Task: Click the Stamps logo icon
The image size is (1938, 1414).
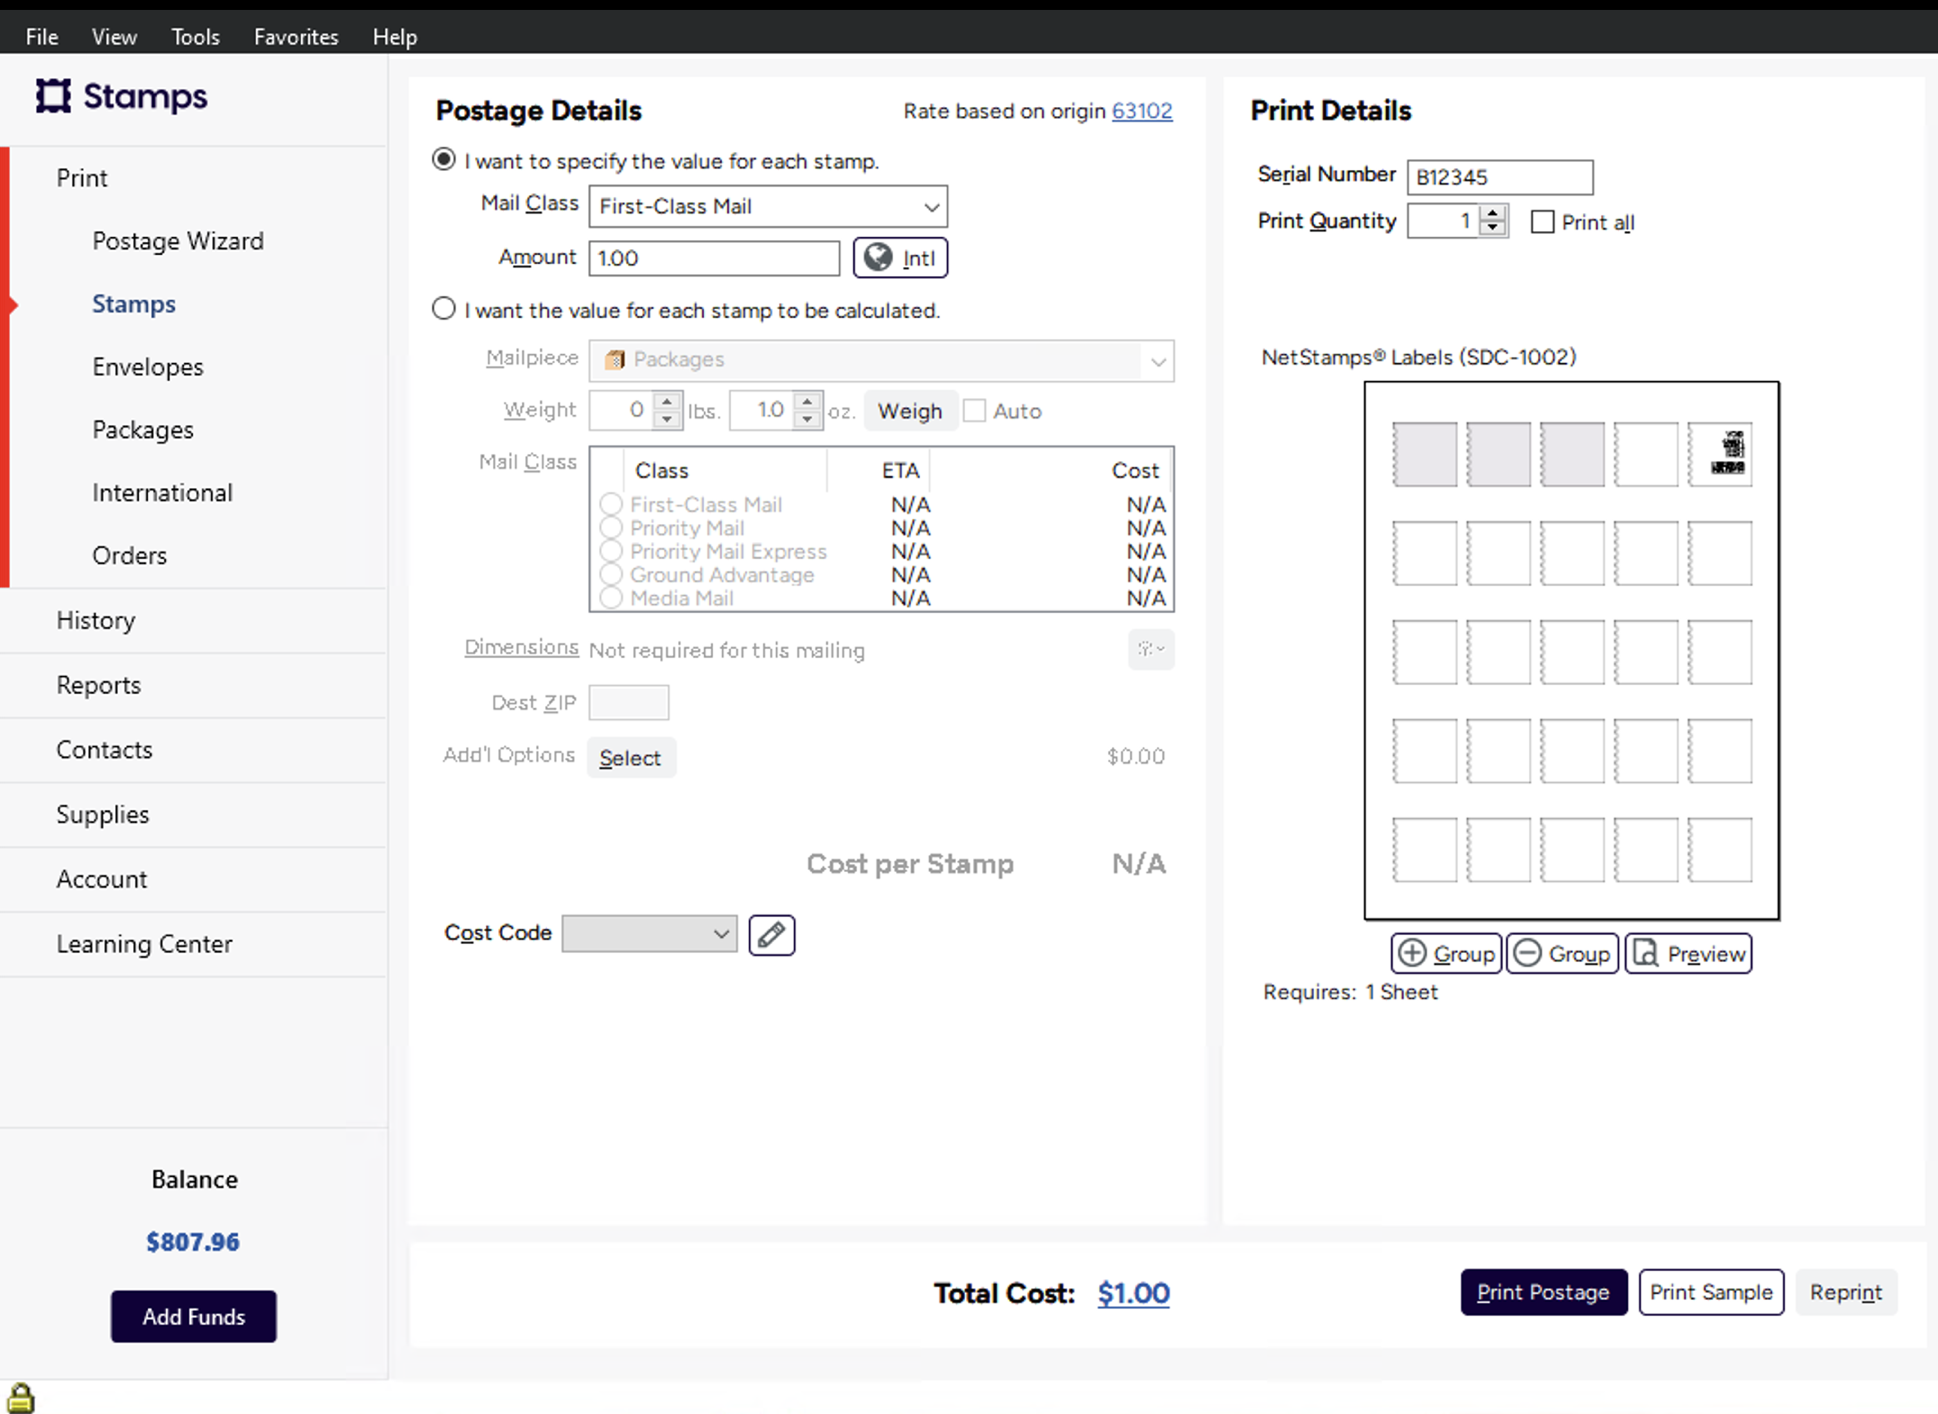Action: tap(53, 96)
